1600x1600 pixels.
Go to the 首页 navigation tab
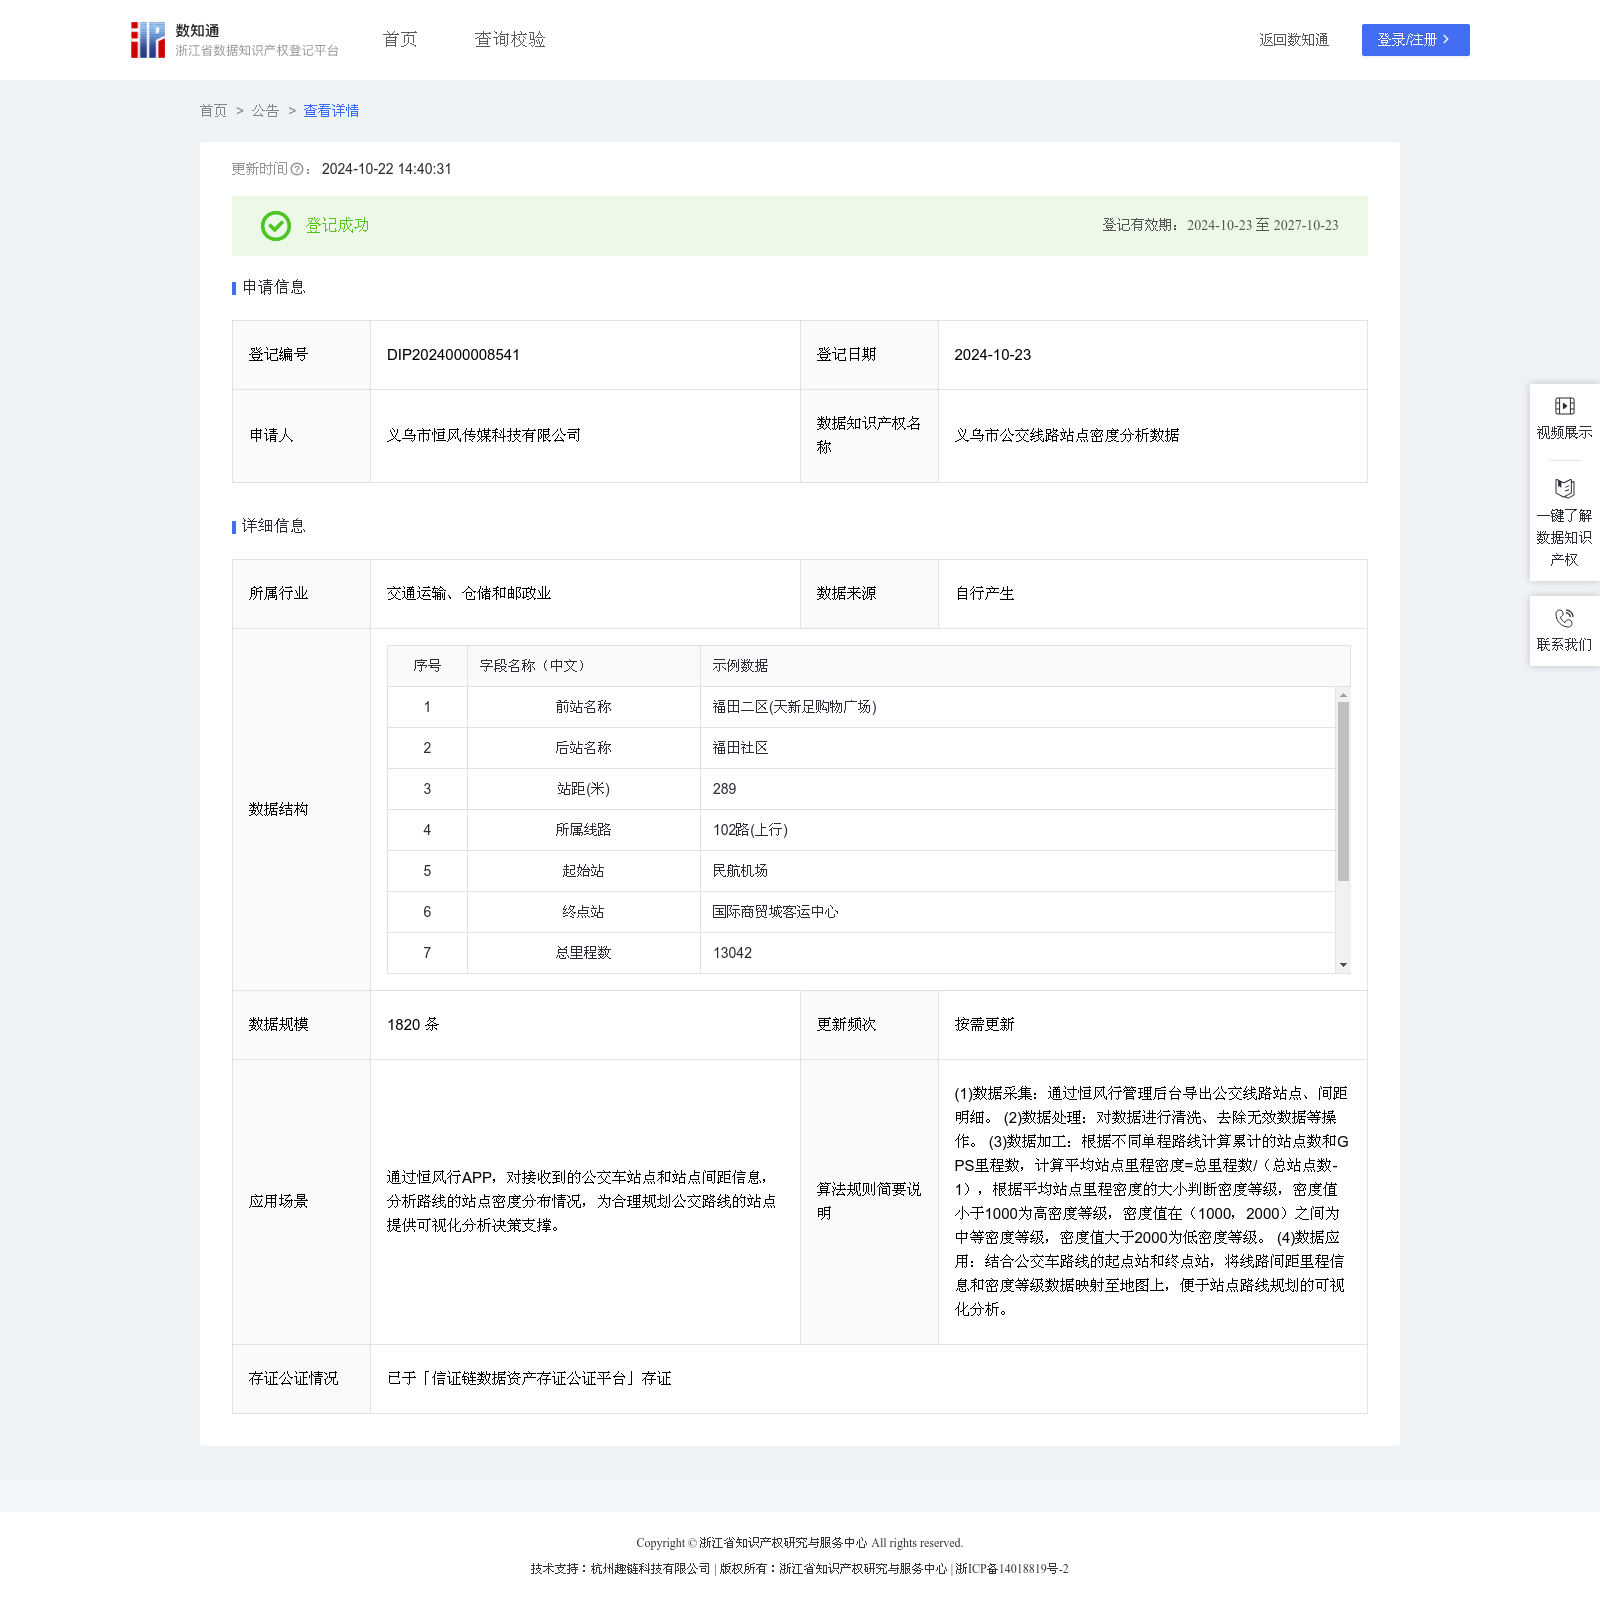point(400,40)
